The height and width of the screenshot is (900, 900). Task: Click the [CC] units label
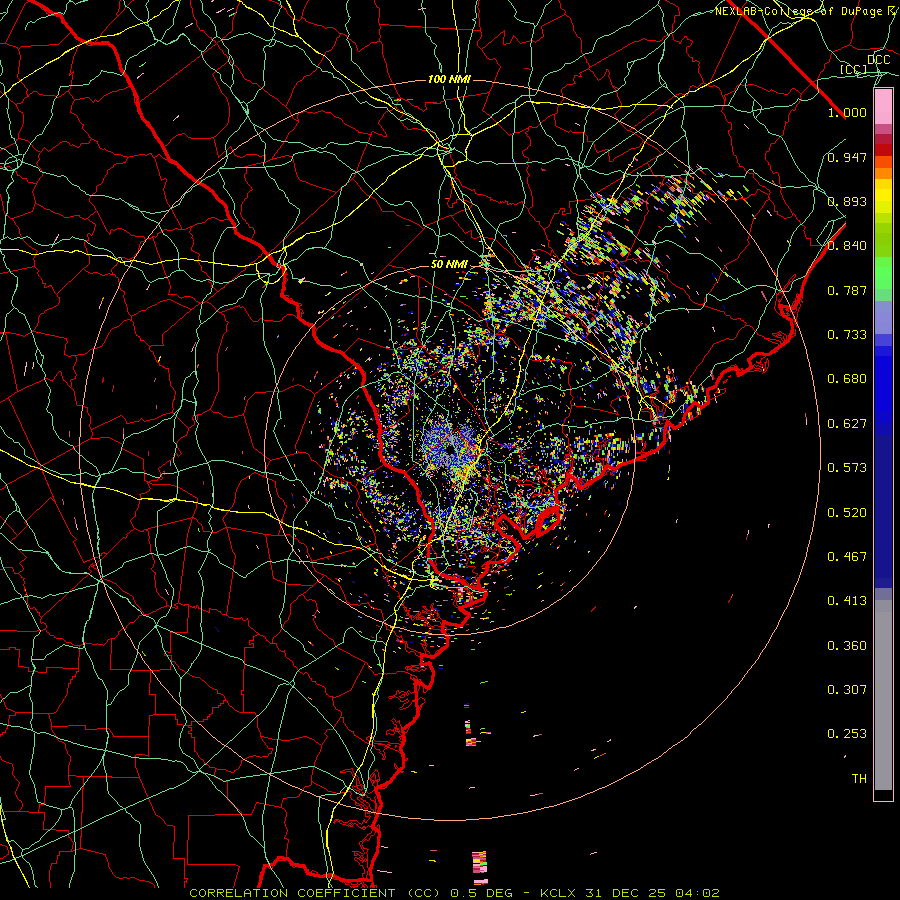coord(853,69)
